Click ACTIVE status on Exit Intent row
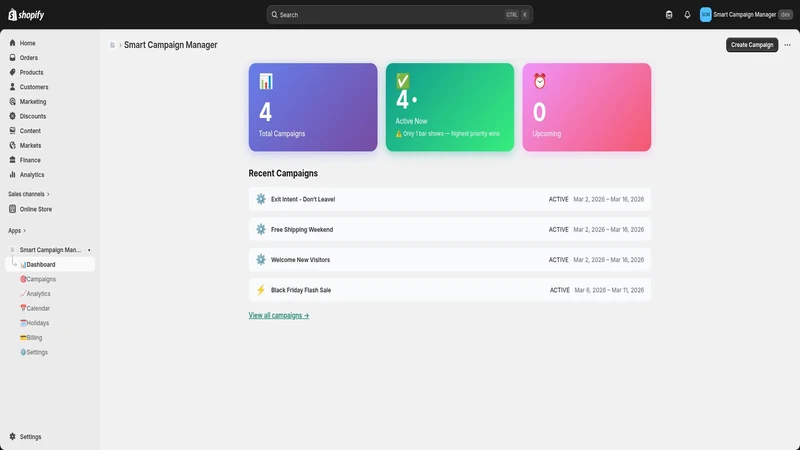800x450 pixels. 558,199
